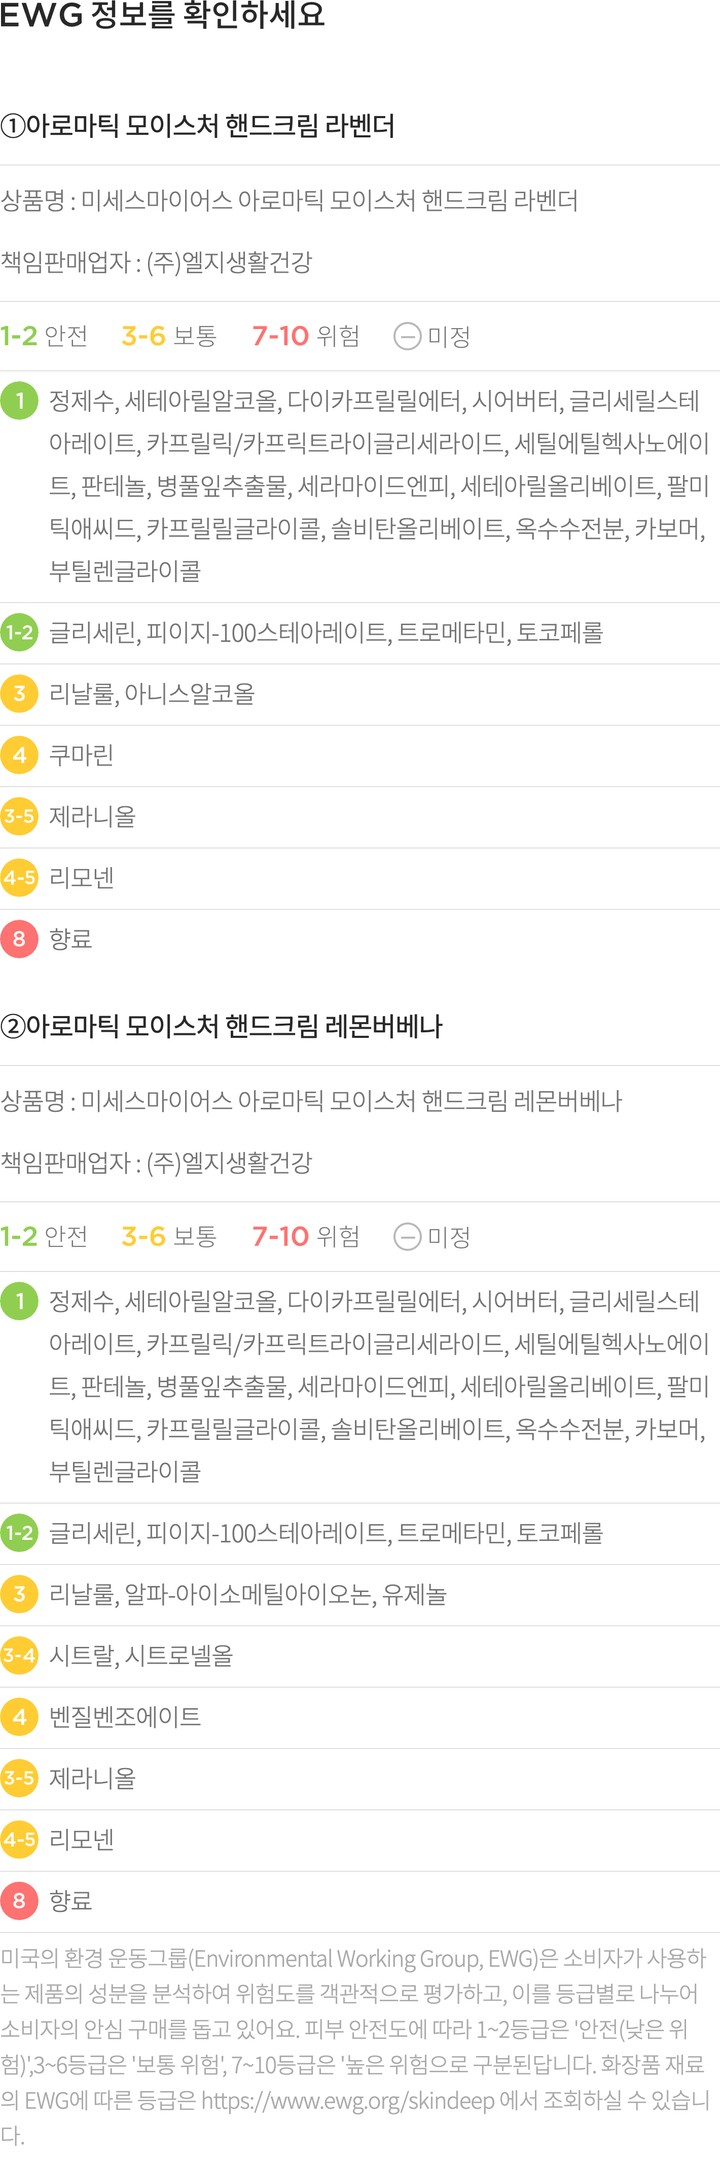The width and height of the screenshot is (720, 2164).
Task: Click the EWG 정보를 확인하세요 title
Action: (x=162, y=16)
